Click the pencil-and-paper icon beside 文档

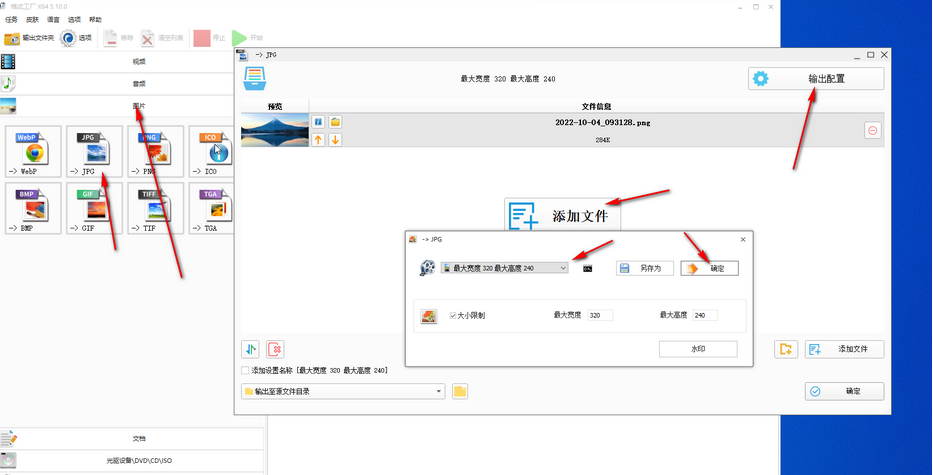[x=8, y=439]
